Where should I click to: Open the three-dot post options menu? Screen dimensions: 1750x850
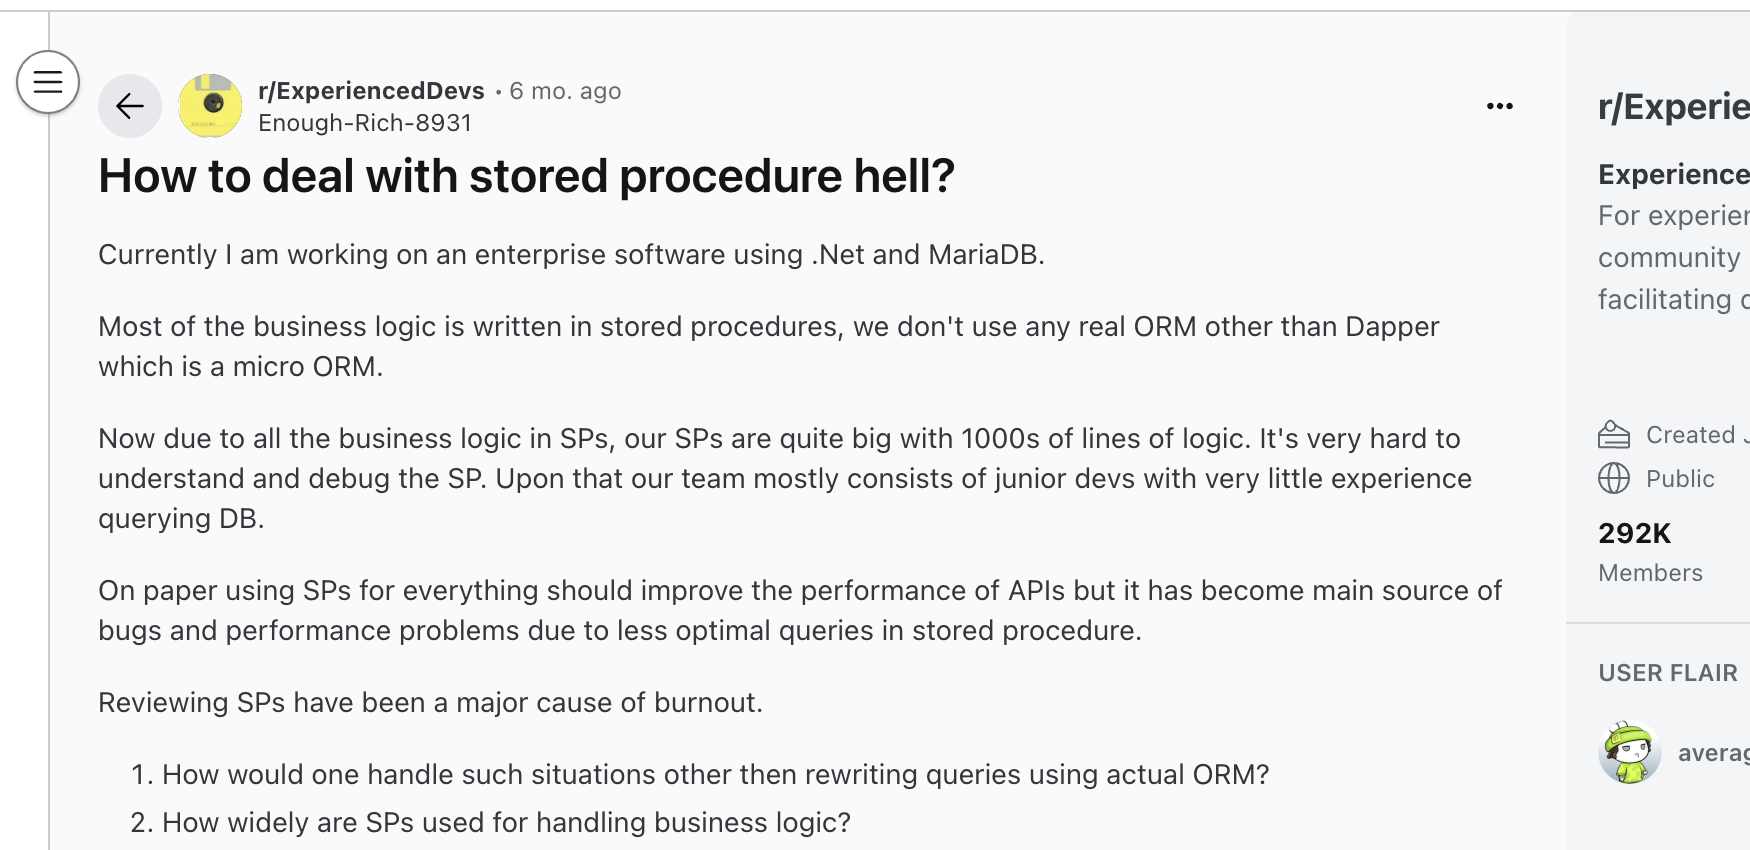point(1499,106)
